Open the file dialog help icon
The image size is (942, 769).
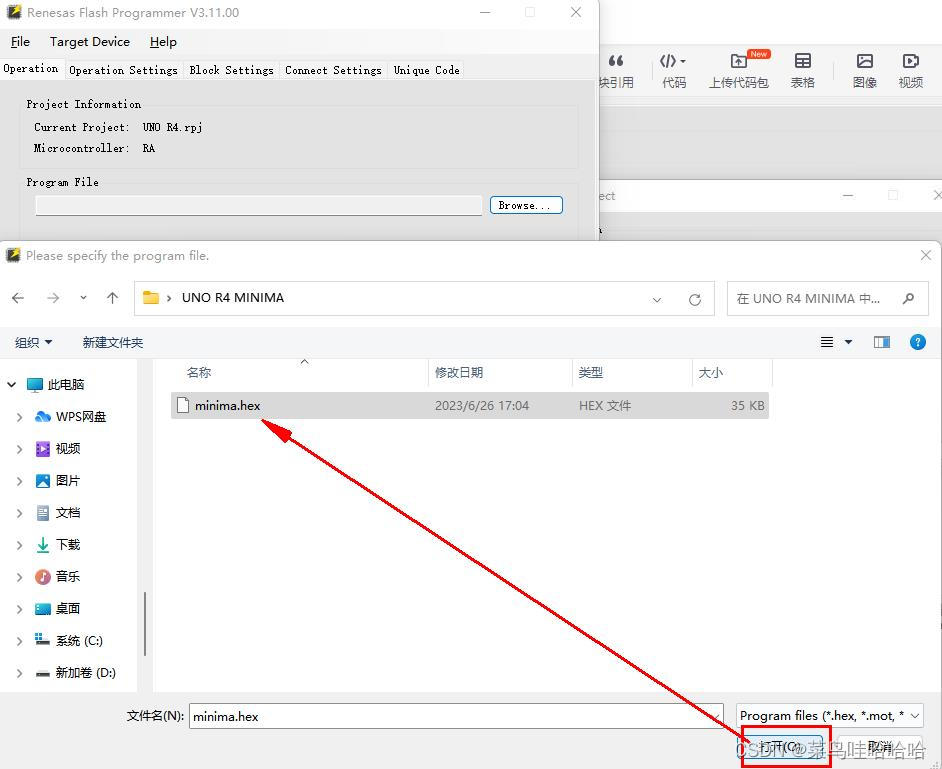coord(917,342)
